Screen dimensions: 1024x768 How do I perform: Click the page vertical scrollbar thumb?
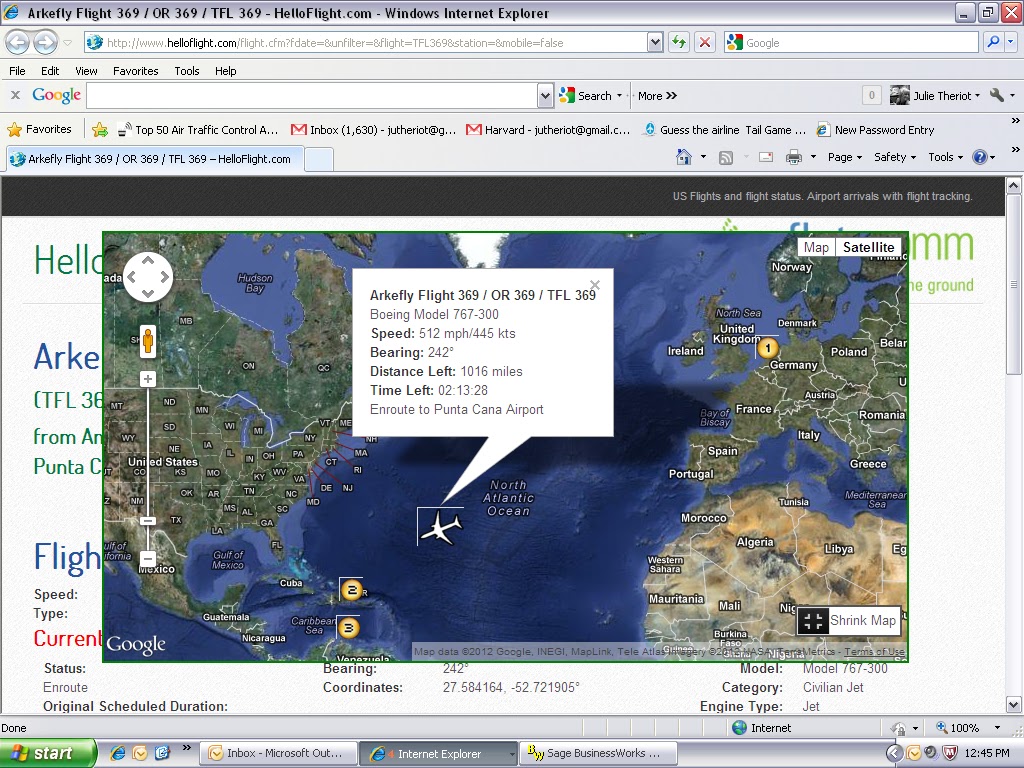coord(1014,285)
